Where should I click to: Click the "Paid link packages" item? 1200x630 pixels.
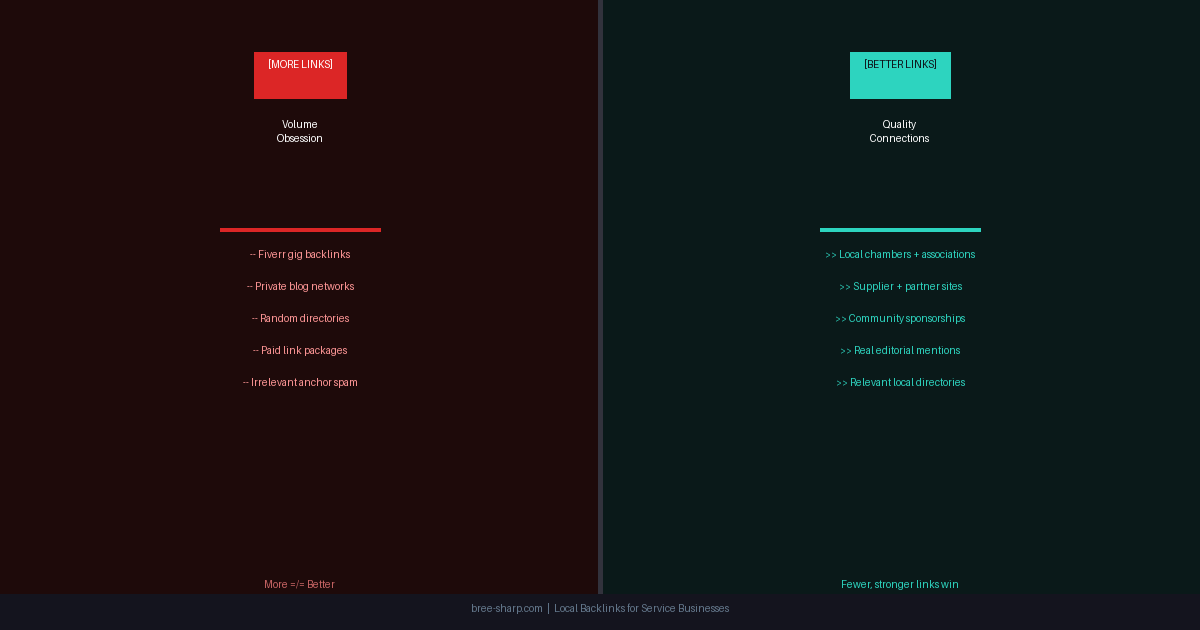tap(300, 350)
